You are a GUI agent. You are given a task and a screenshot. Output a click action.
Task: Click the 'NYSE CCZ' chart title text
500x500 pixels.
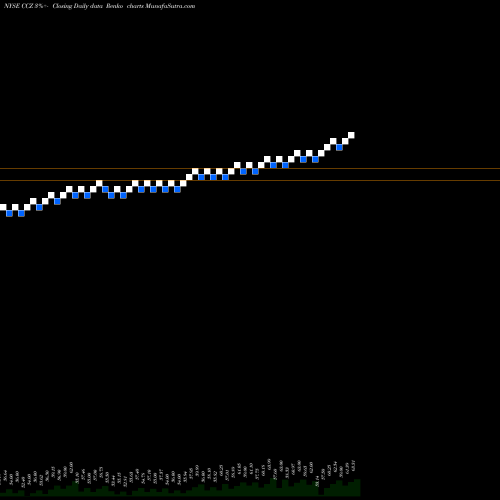coord(18,6)
